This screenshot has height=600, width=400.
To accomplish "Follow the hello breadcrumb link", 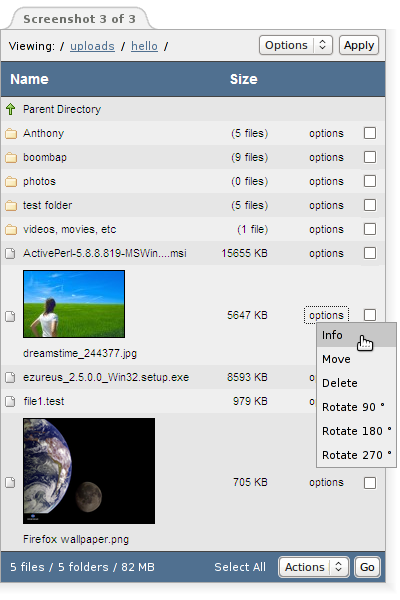I will click(144, 46).
